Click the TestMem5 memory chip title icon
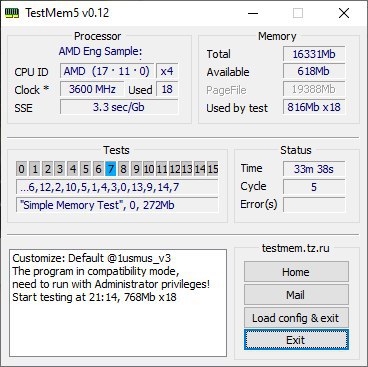 12,14
